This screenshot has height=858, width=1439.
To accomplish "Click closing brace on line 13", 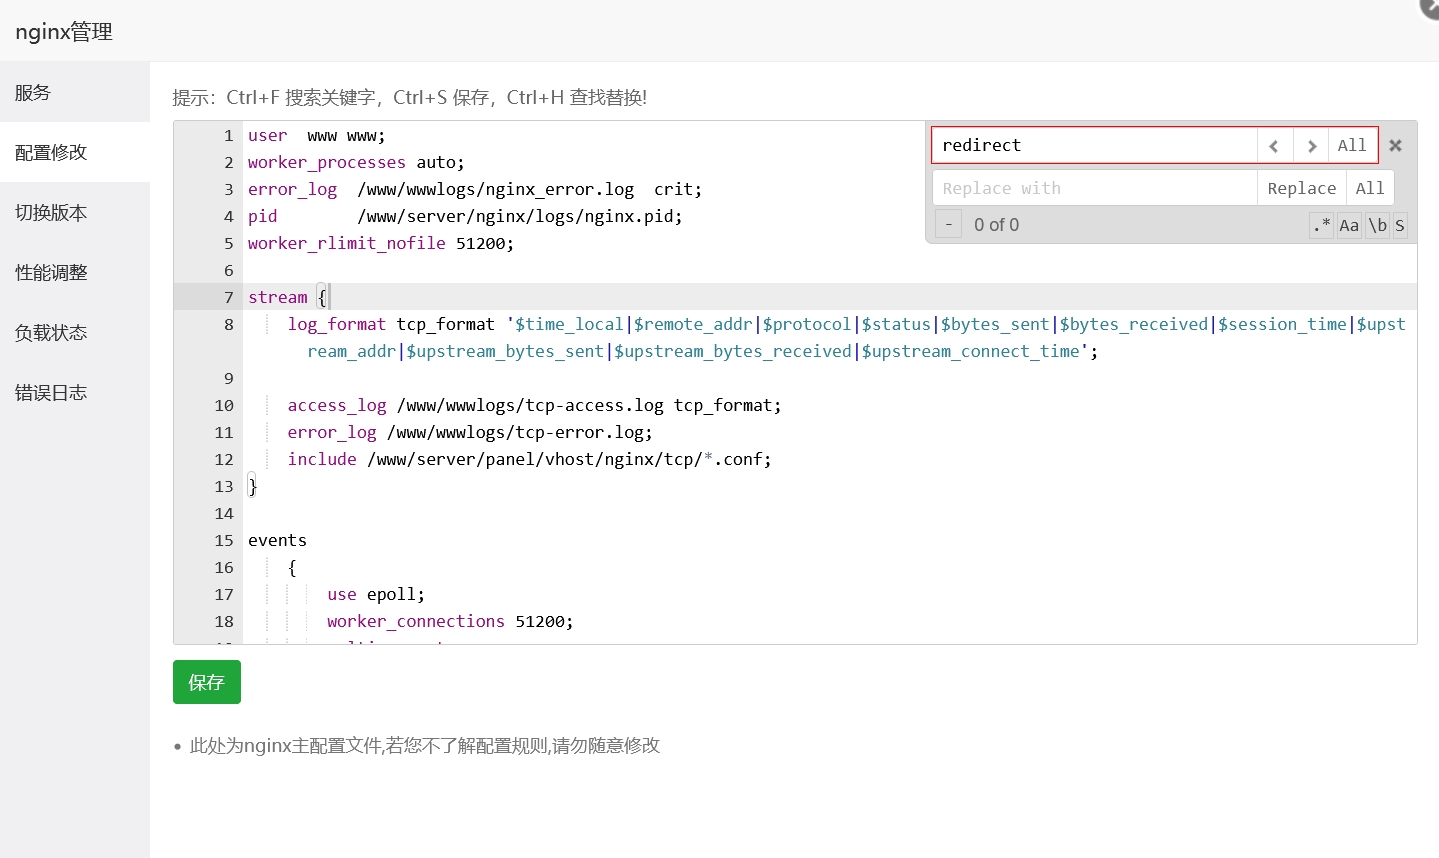I will [x=253, y=486].
